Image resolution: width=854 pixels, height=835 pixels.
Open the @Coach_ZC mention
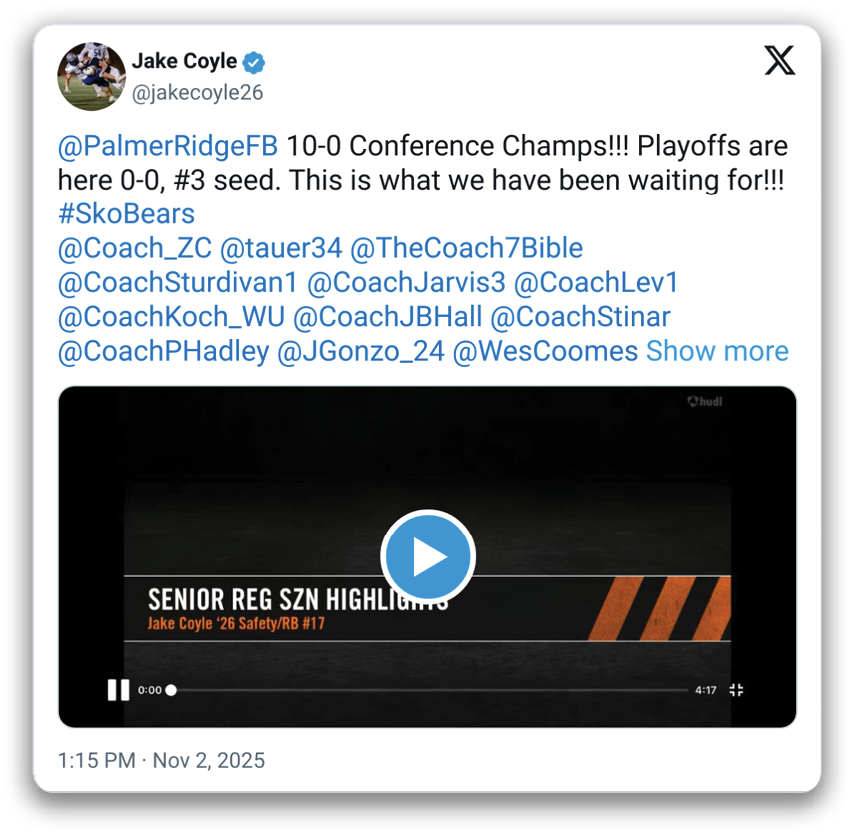(135, 248)
